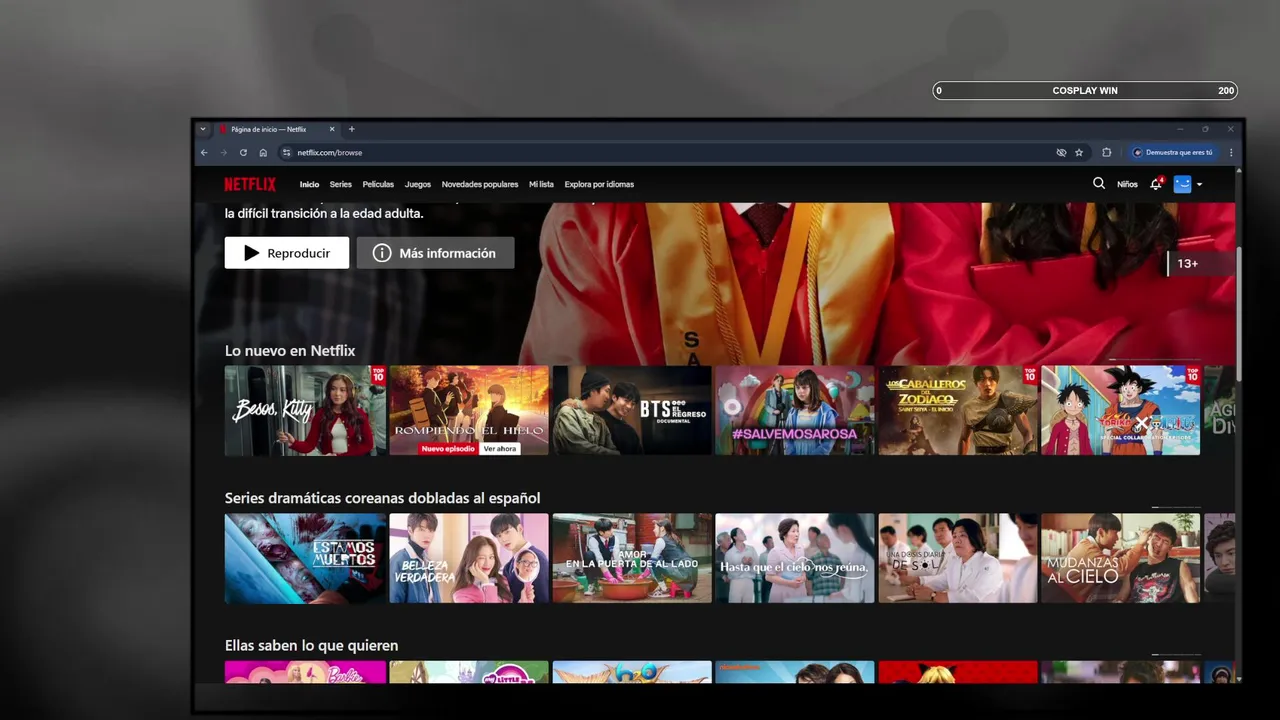Open Hasta que el cielo nos reúna
The image size is (1280, 720).
(795, 558)
